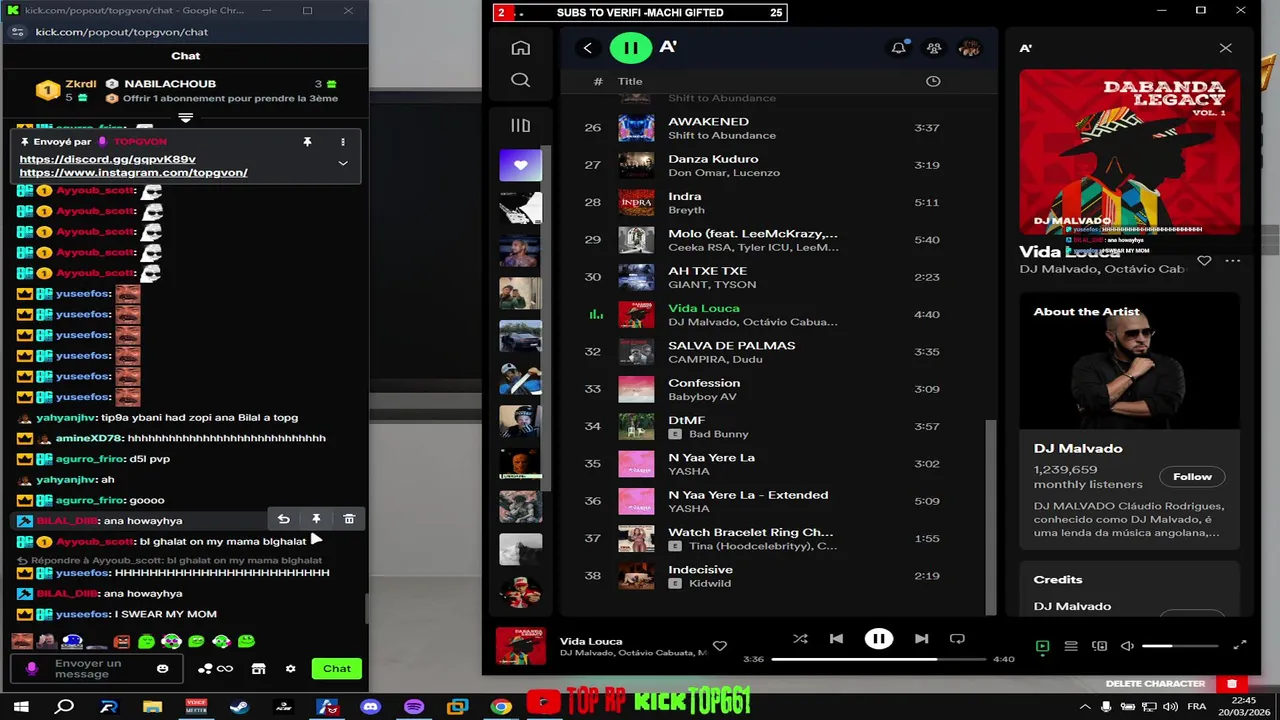Open pinned message three-dot menu

click(342, 142)
